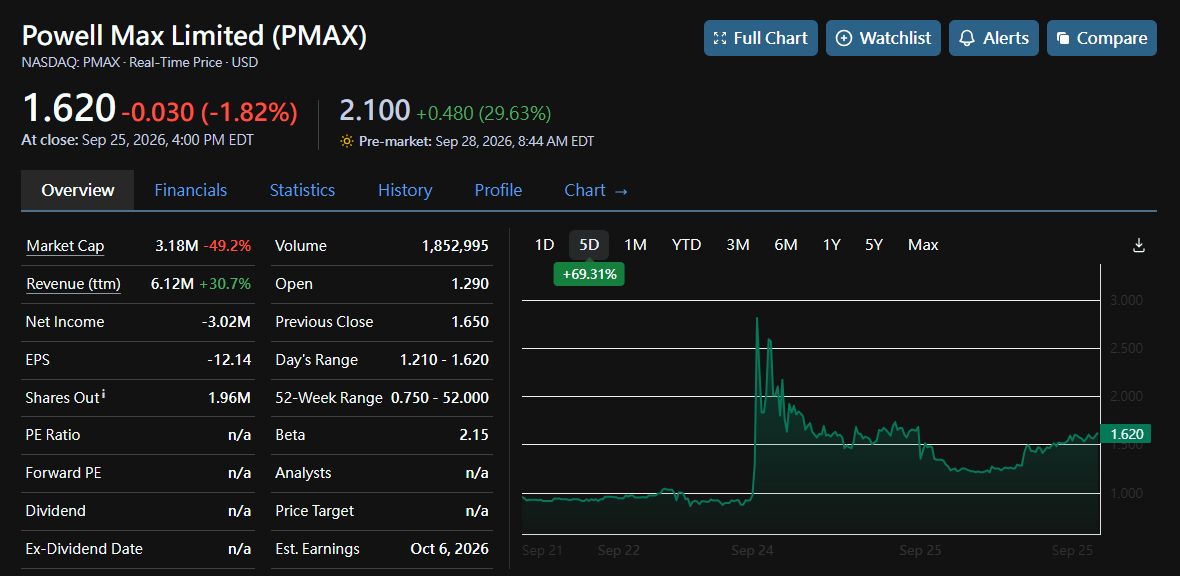Go to the Chart tab
Image resolution: width=1180 pixels, height=576 pixels.
pos(595,190)
